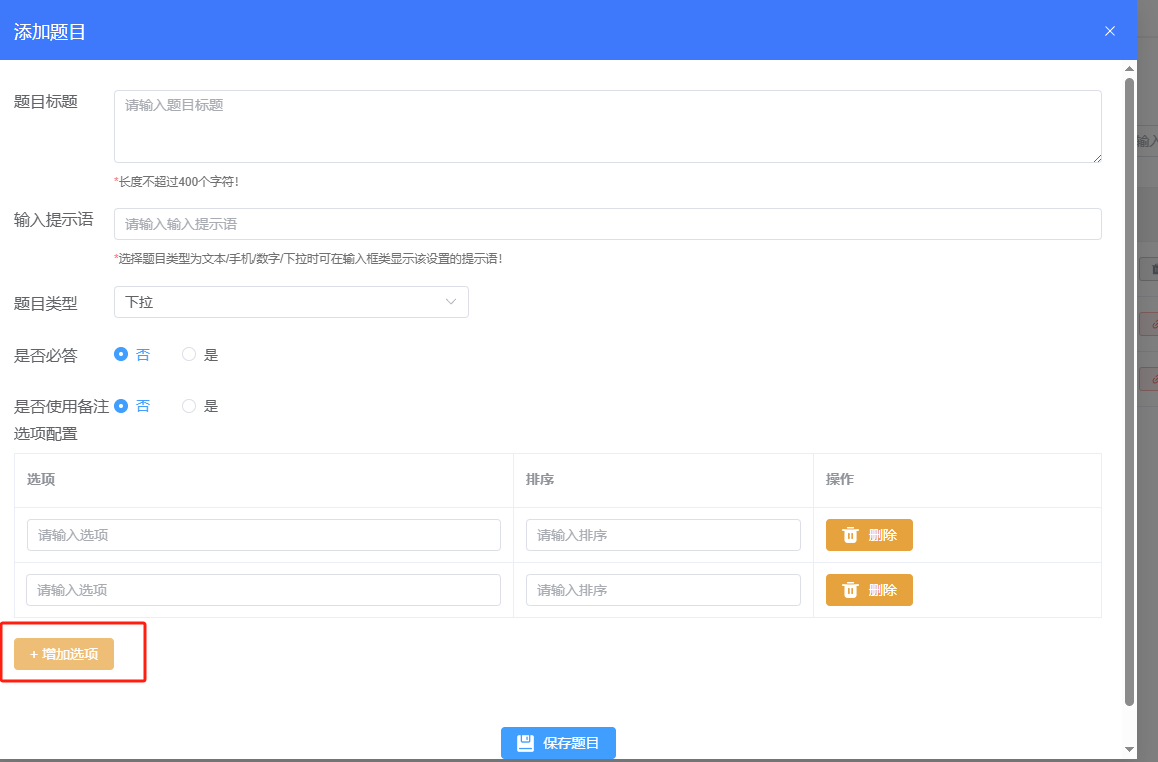Image resolution: width=1158 pixels, height=762 pixels.
Task: Click the 选项配置 section label
Action: pos(46,434)
